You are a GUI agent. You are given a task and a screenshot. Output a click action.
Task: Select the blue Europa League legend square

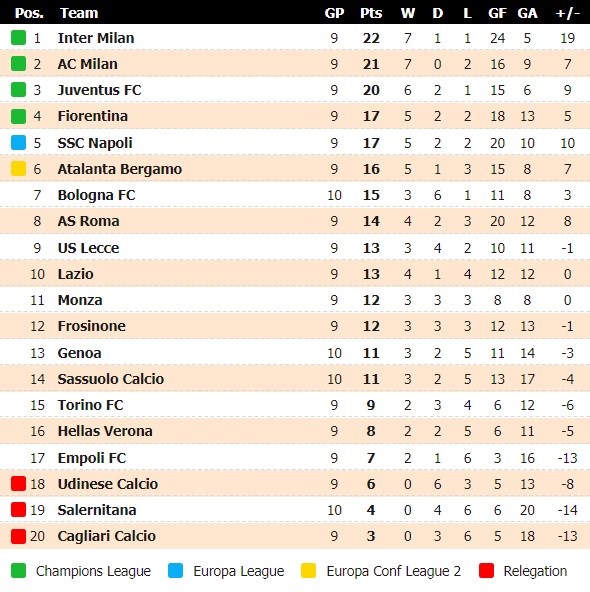coord(176,571)
